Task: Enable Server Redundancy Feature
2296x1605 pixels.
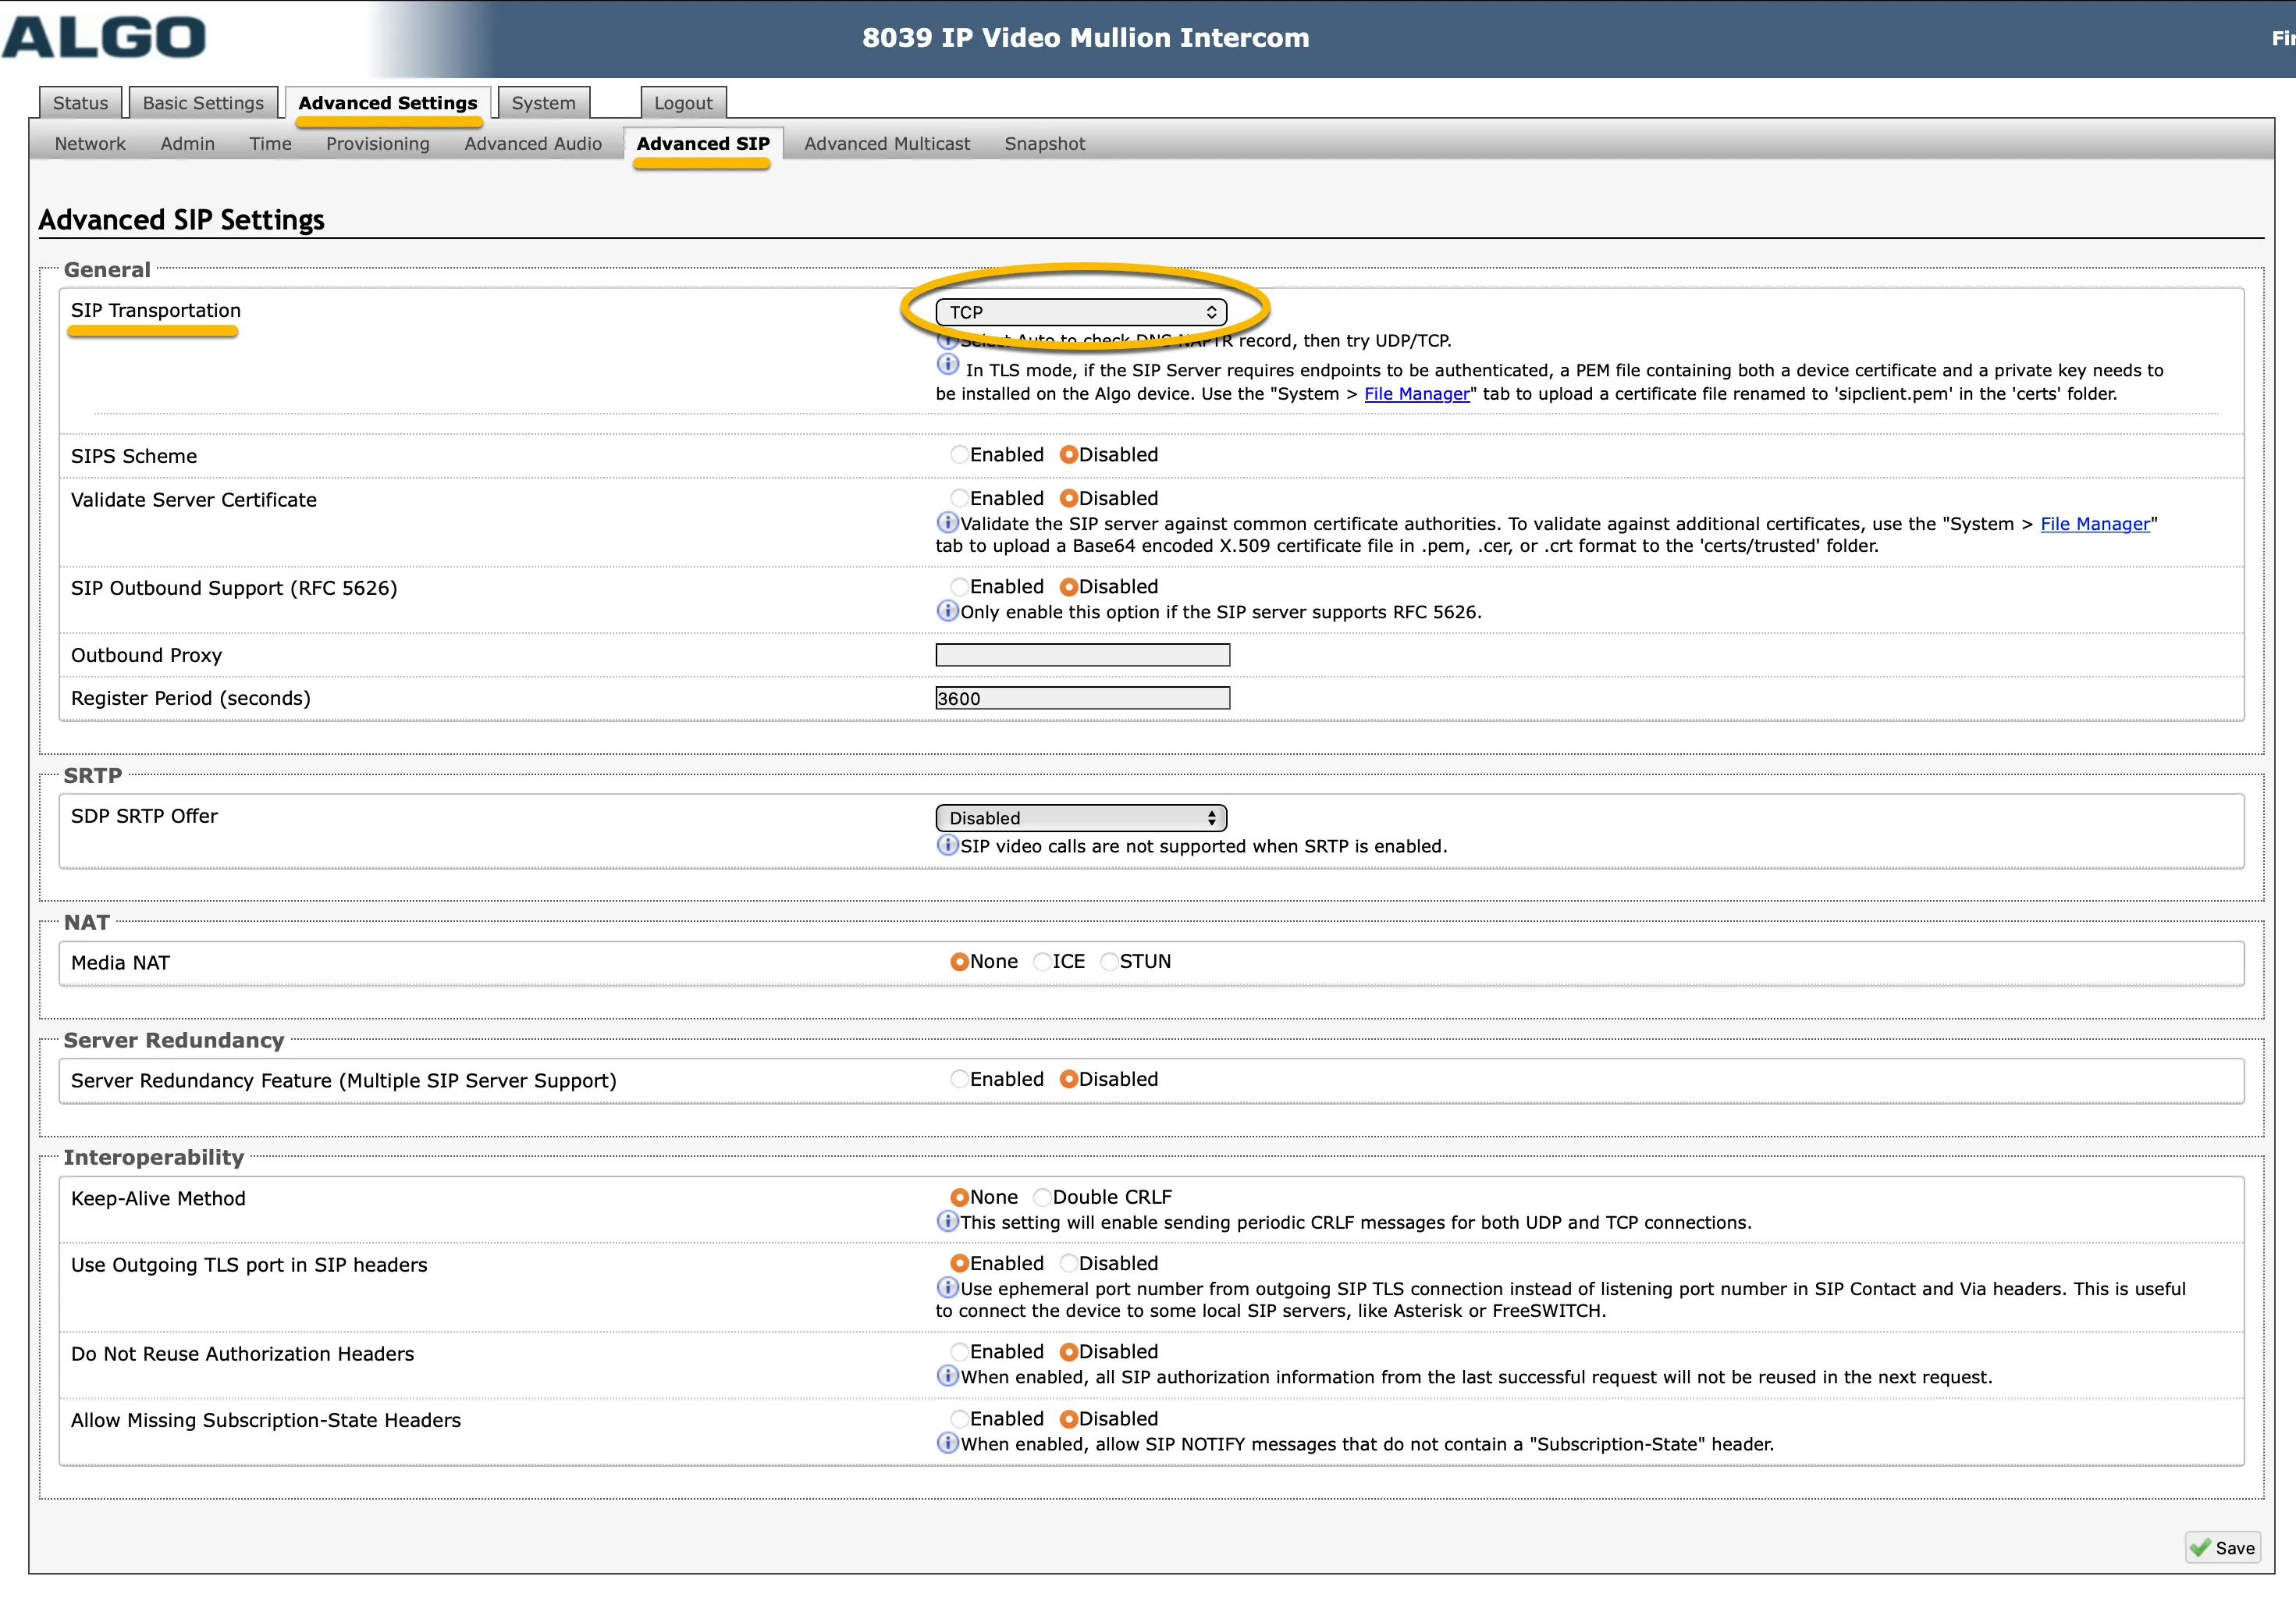Action: coord(959,1079)
